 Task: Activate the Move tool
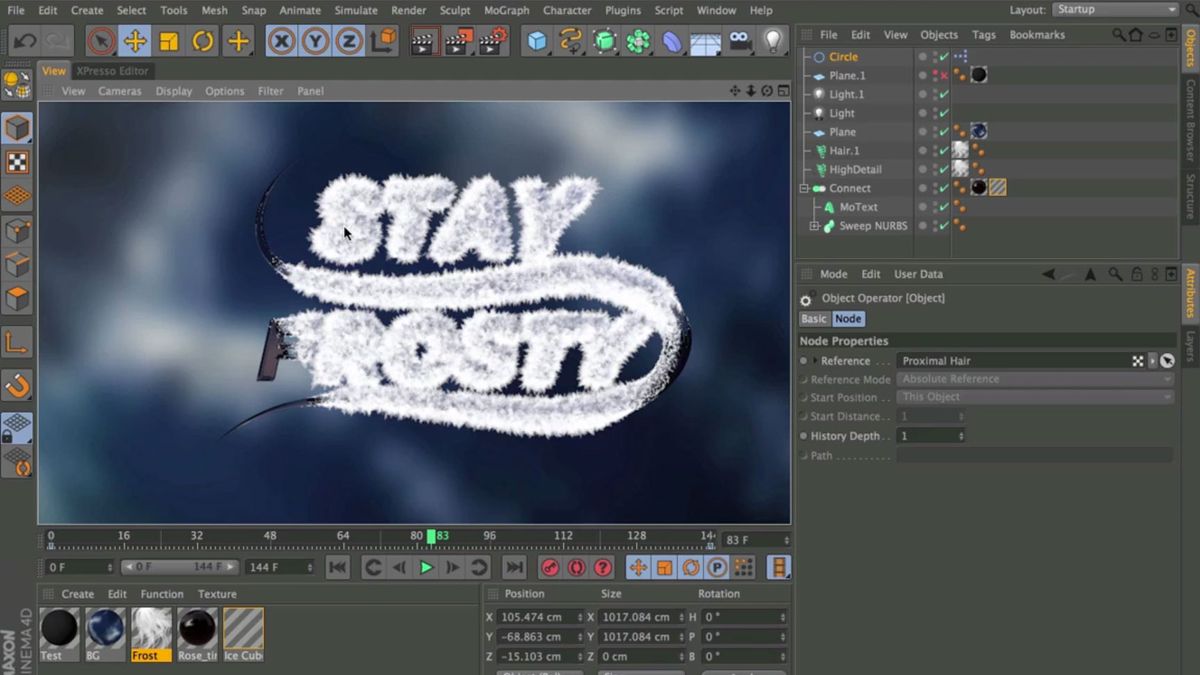coord(135,41)
